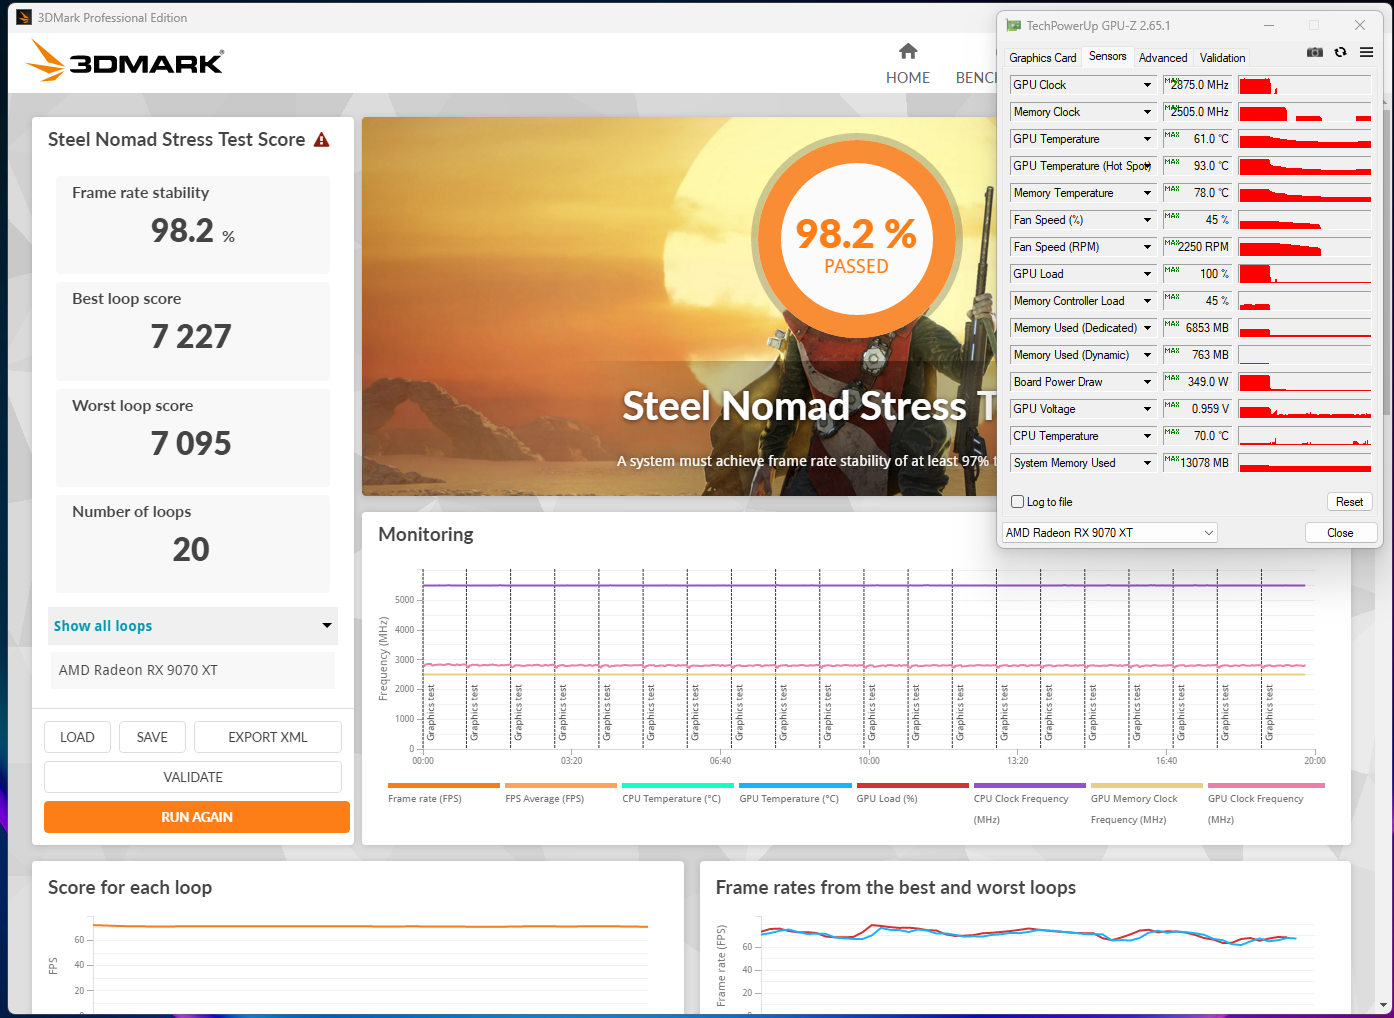Screen dimensions: 1394x1018
Task: Click the 3DMark scrollbar down arrow
Action: 1386,1005
